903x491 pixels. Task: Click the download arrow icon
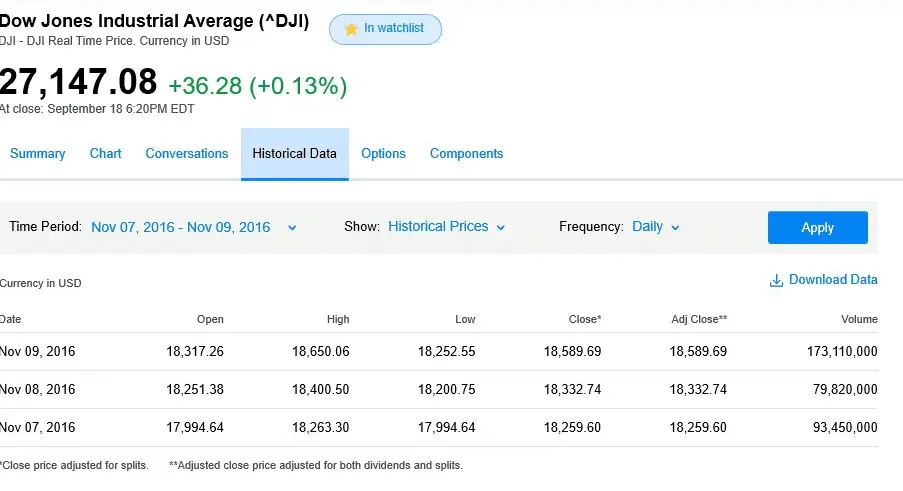tap(776, 280)
